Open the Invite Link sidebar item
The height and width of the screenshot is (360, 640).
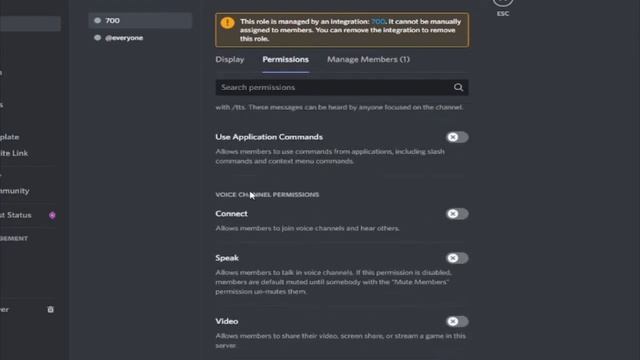(x=14, y=153)
